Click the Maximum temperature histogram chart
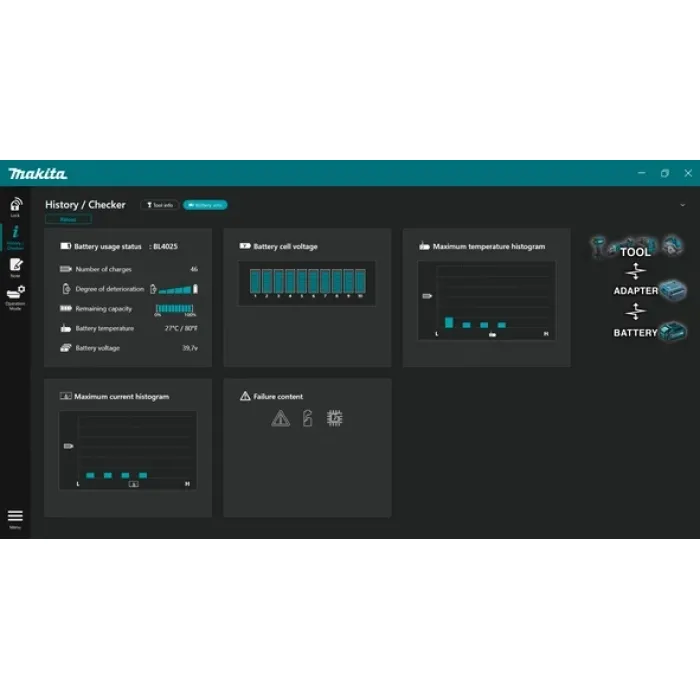The image size is (700, 700). point(486,299)
